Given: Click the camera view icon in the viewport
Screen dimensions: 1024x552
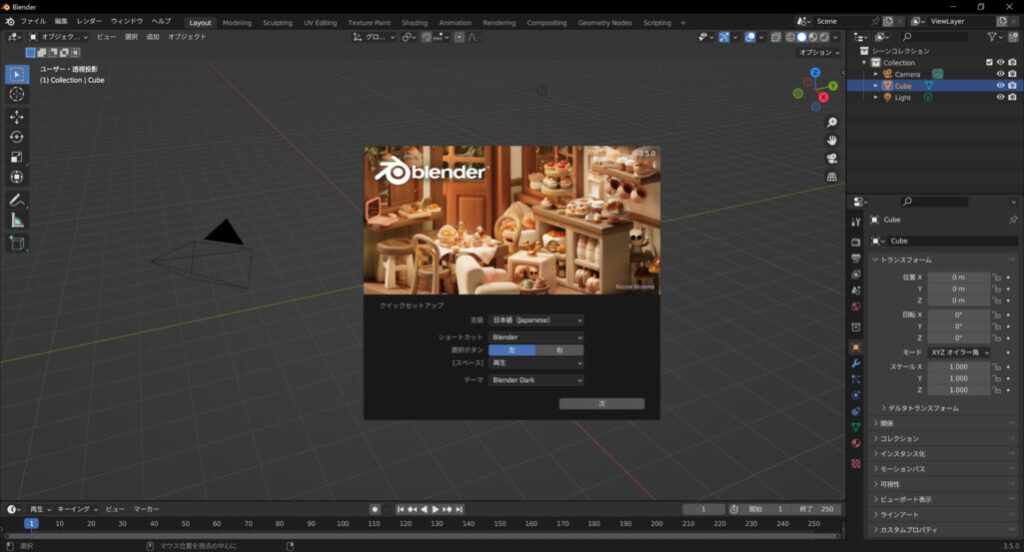Looking at the screenshot, I should tap(832, 159).
